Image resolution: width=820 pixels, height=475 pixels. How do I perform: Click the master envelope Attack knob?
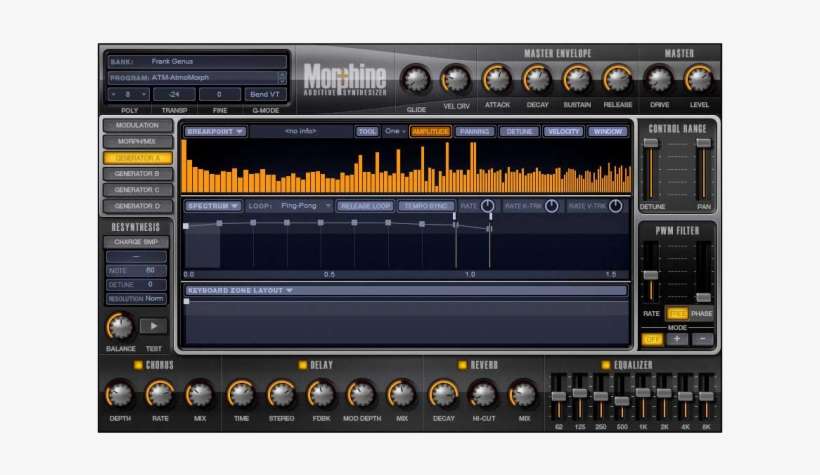click(x=497, y=80)
